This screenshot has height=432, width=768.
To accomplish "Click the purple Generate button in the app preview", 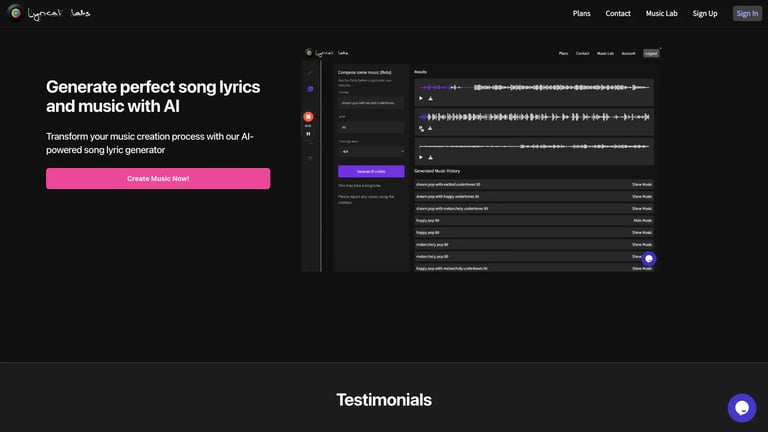I will point(371,171).
